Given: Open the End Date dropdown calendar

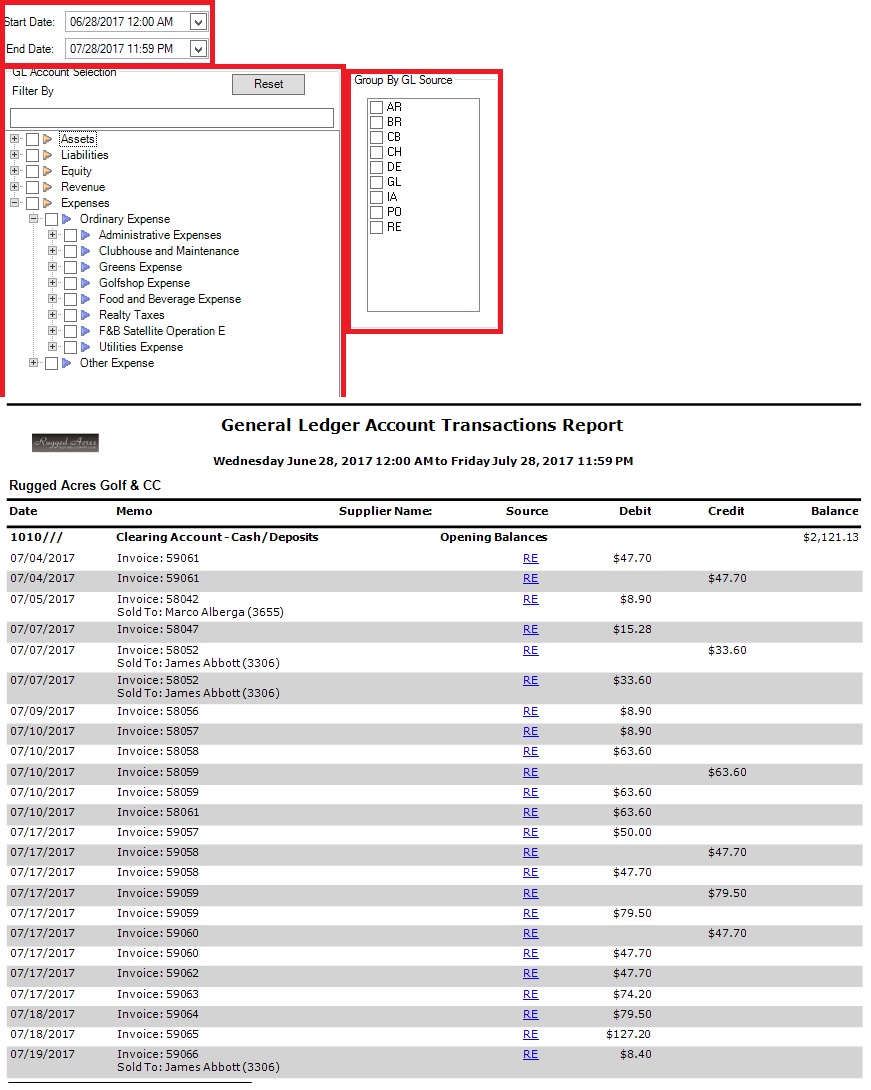Looking at the screenshot, I should click(x=197, y=48).
